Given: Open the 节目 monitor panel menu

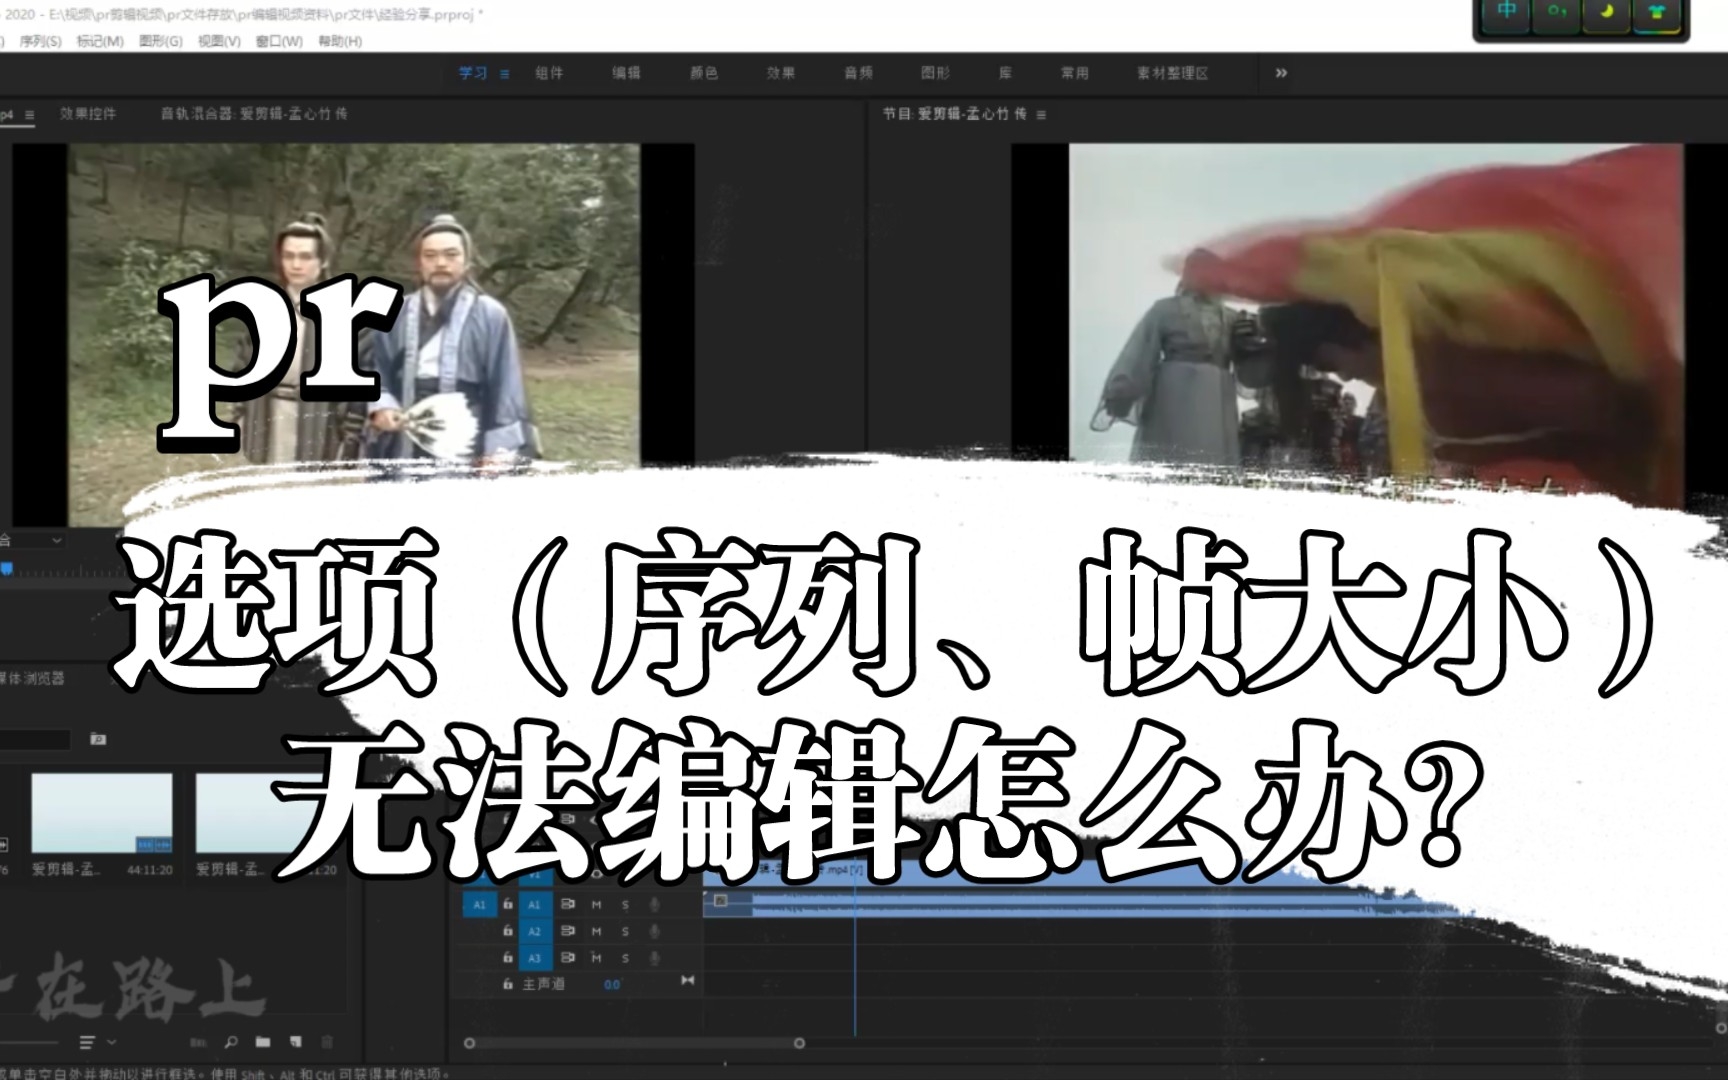Looking at the screenshot, I should [x=1041, y=115].
